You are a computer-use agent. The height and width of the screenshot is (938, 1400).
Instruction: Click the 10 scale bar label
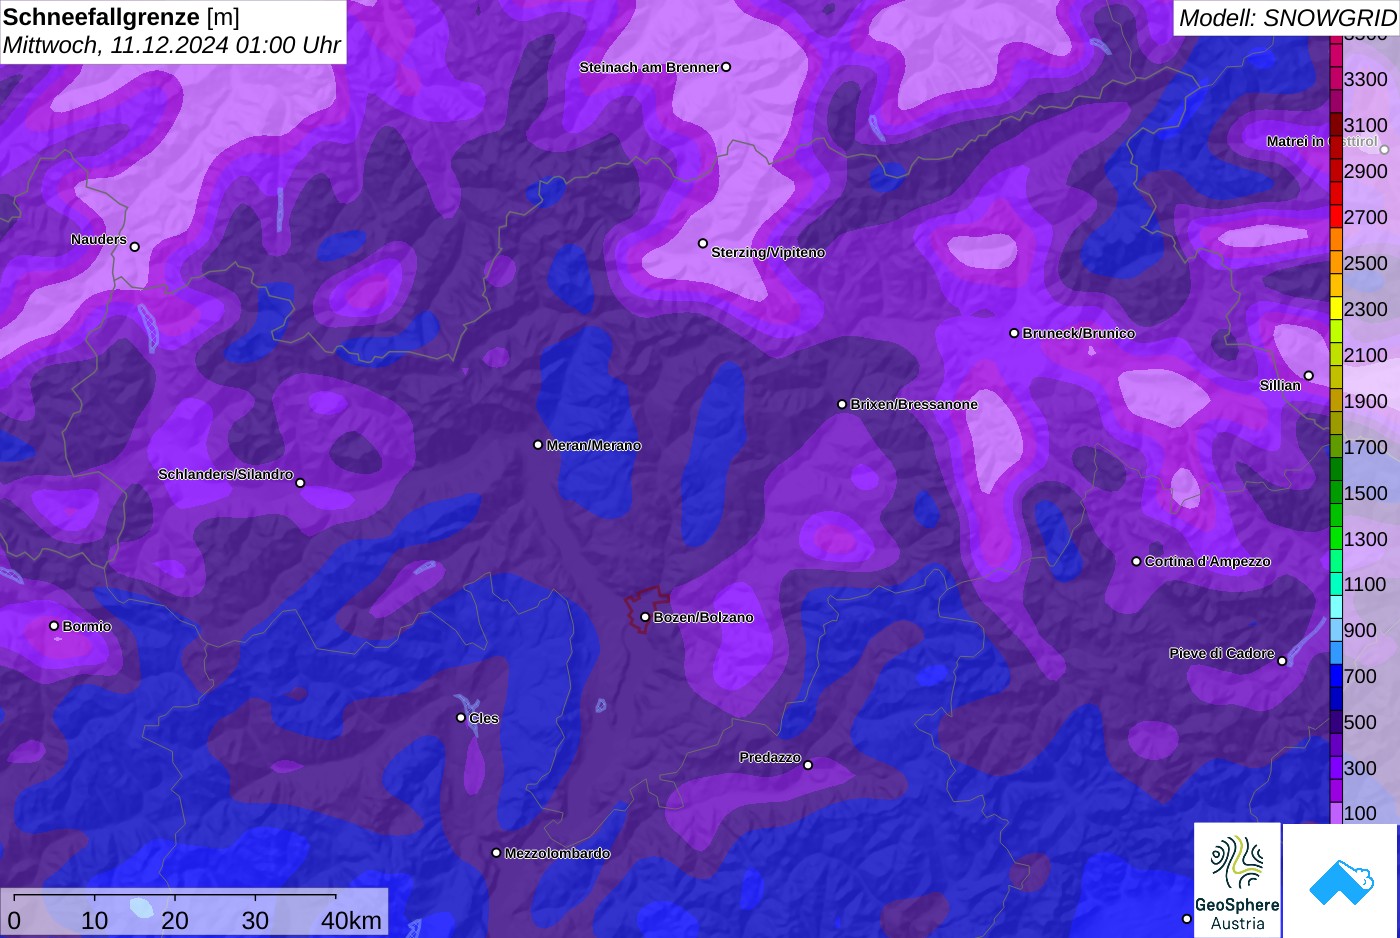[95, 920]
